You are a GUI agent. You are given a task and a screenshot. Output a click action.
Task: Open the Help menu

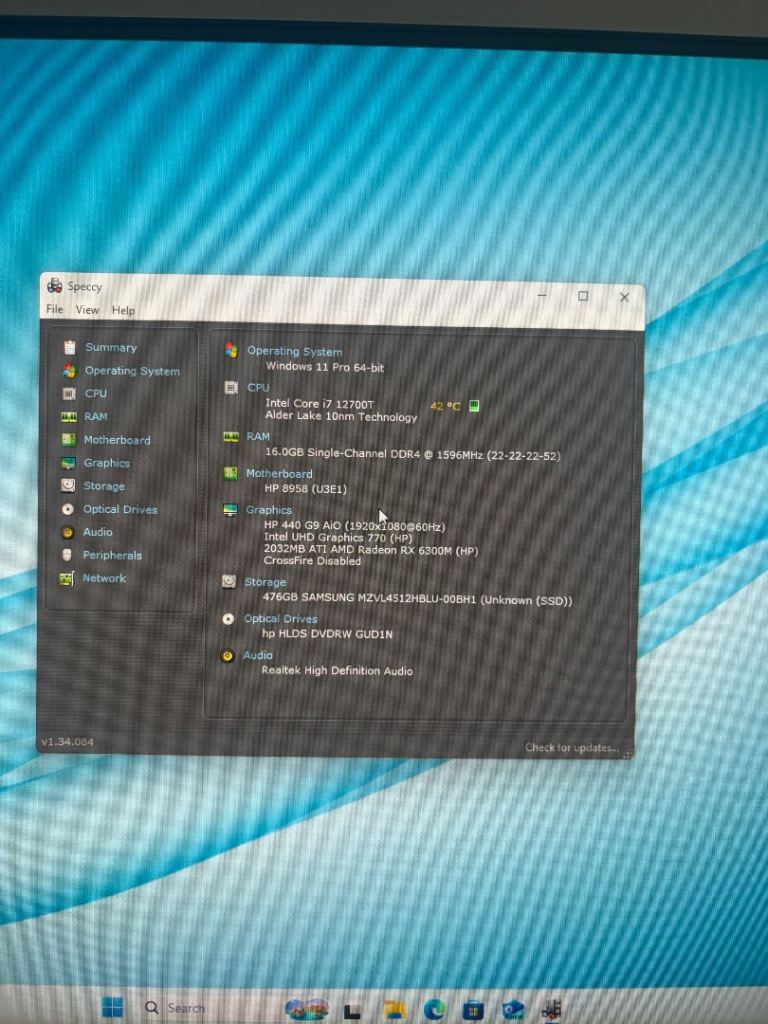coord(123,310)
